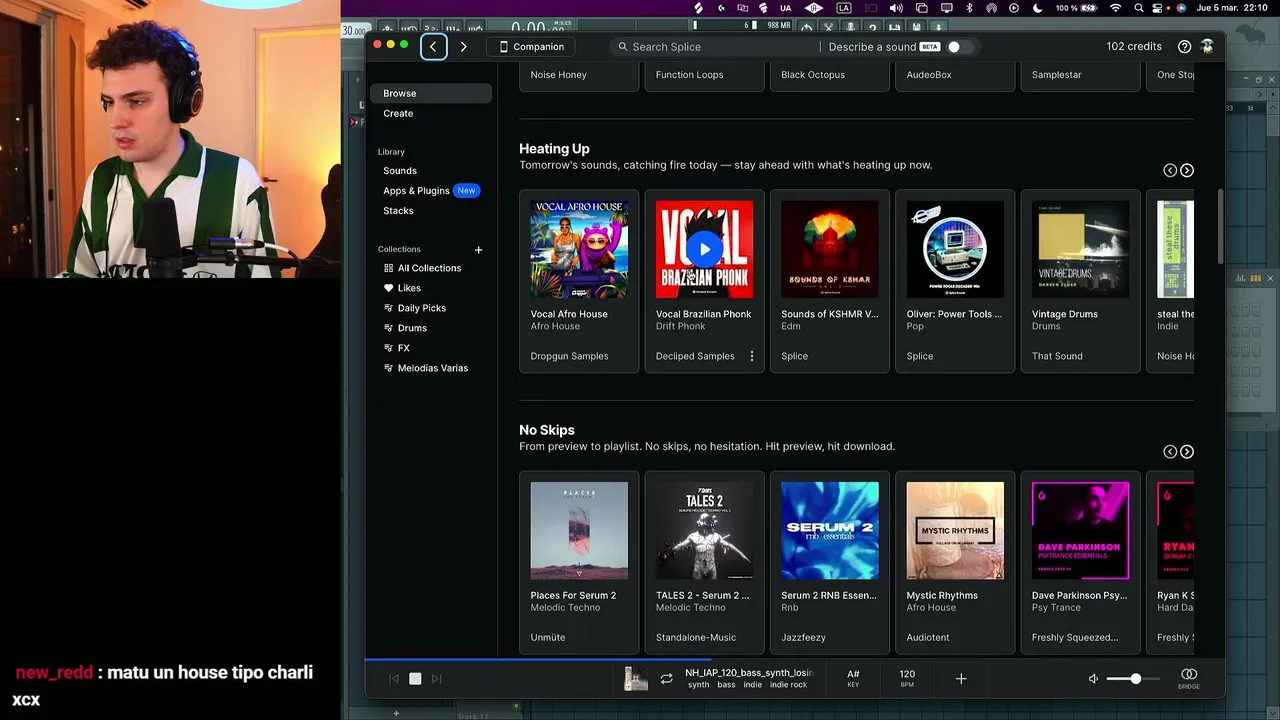Open the Oliver: Power Tools pack cover

(955, 249)
